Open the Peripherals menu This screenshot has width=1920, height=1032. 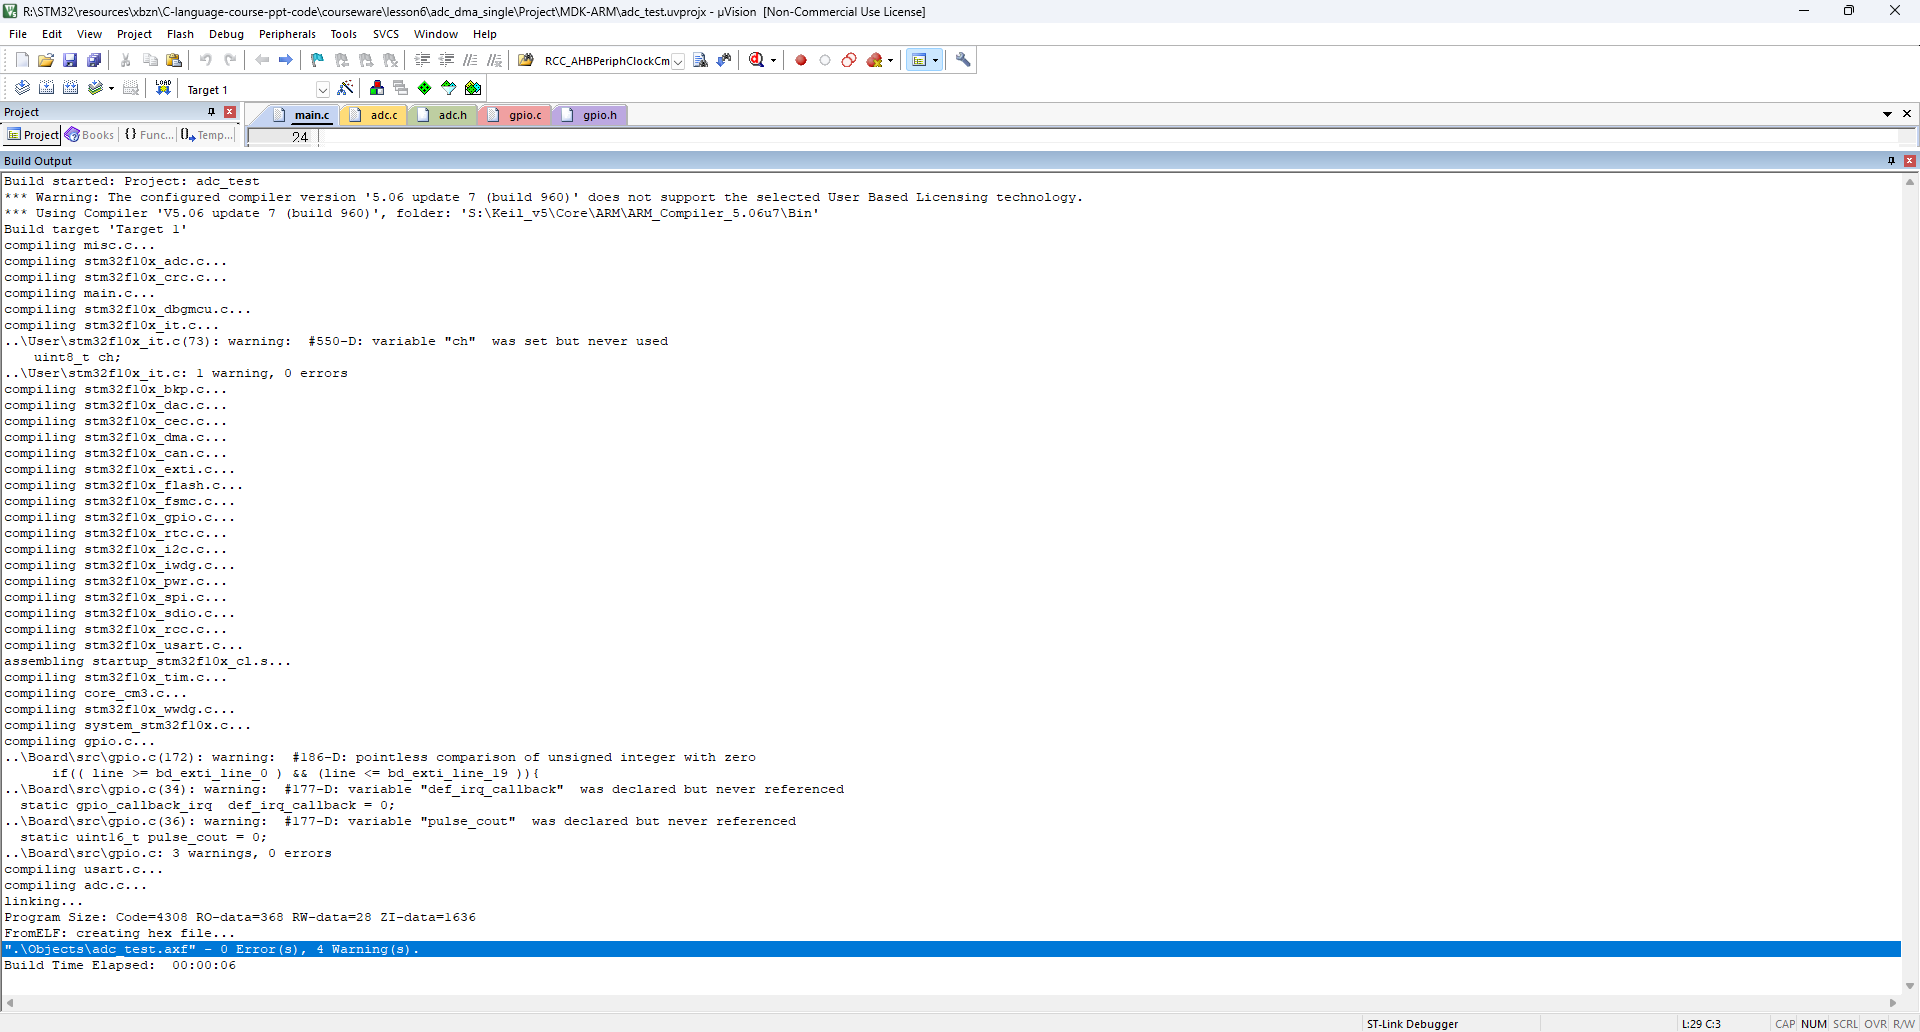287,34
